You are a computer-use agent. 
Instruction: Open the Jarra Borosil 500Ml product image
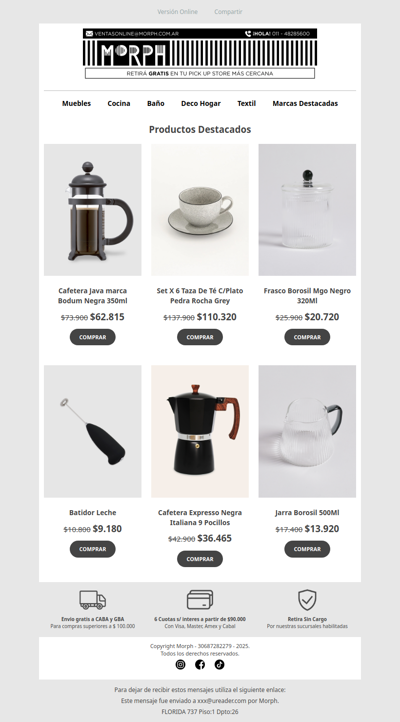point(307,431)
